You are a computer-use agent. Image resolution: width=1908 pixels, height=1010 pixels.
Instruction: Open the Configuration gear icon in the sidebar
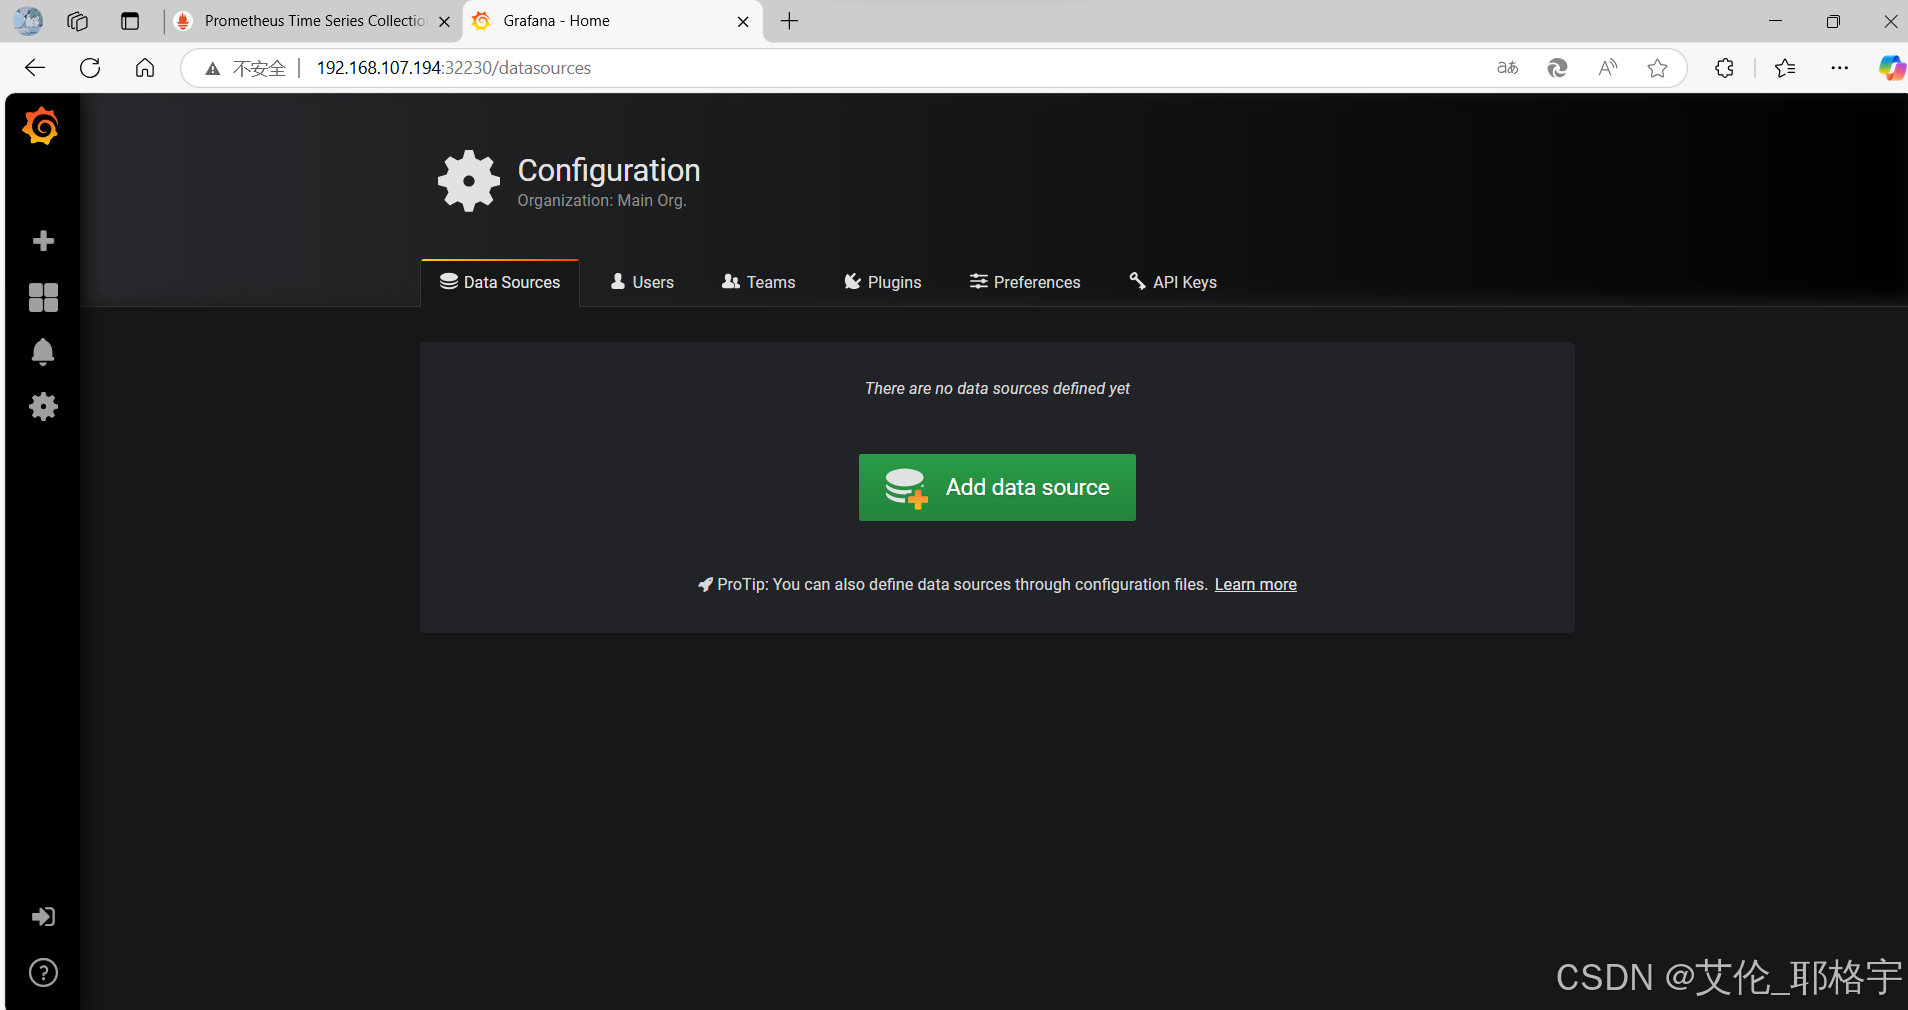[43, 407]
